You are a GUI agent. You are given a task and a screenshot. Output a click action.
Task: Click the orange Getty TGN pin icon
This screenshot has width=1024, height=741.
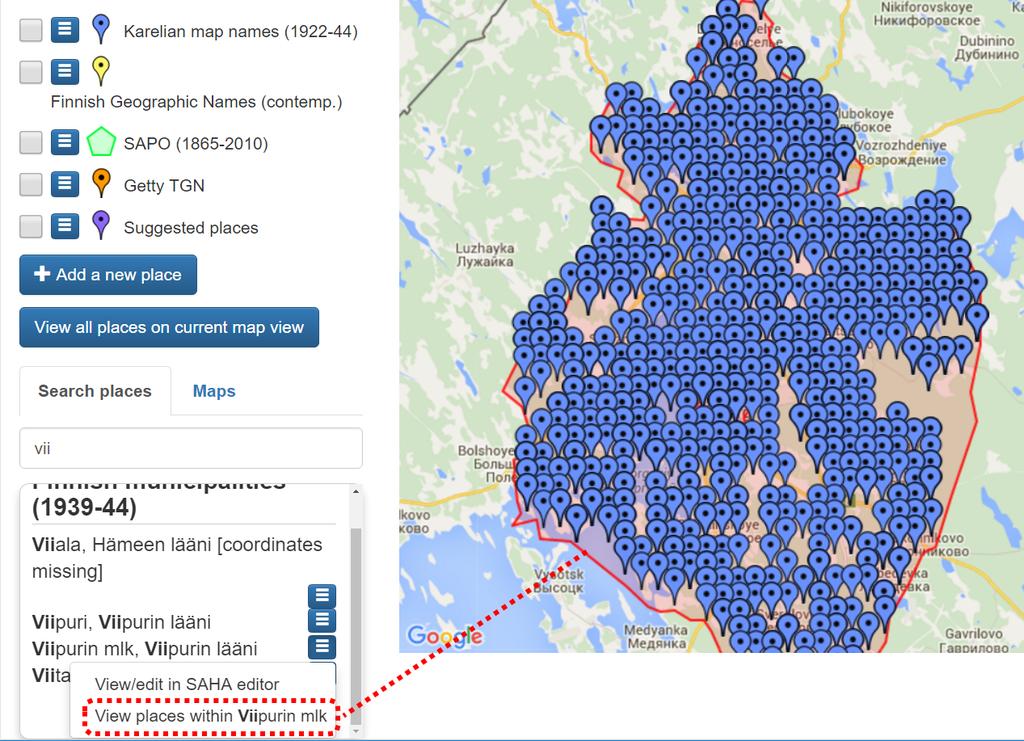pos(101,183)
